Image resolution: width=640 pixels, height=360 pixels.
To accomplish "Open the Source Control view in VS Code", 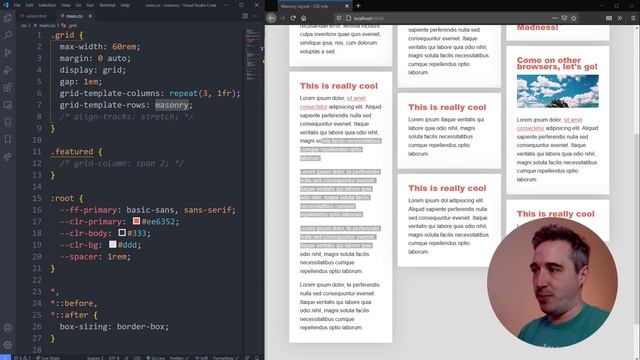I will (x=7, y=53).
